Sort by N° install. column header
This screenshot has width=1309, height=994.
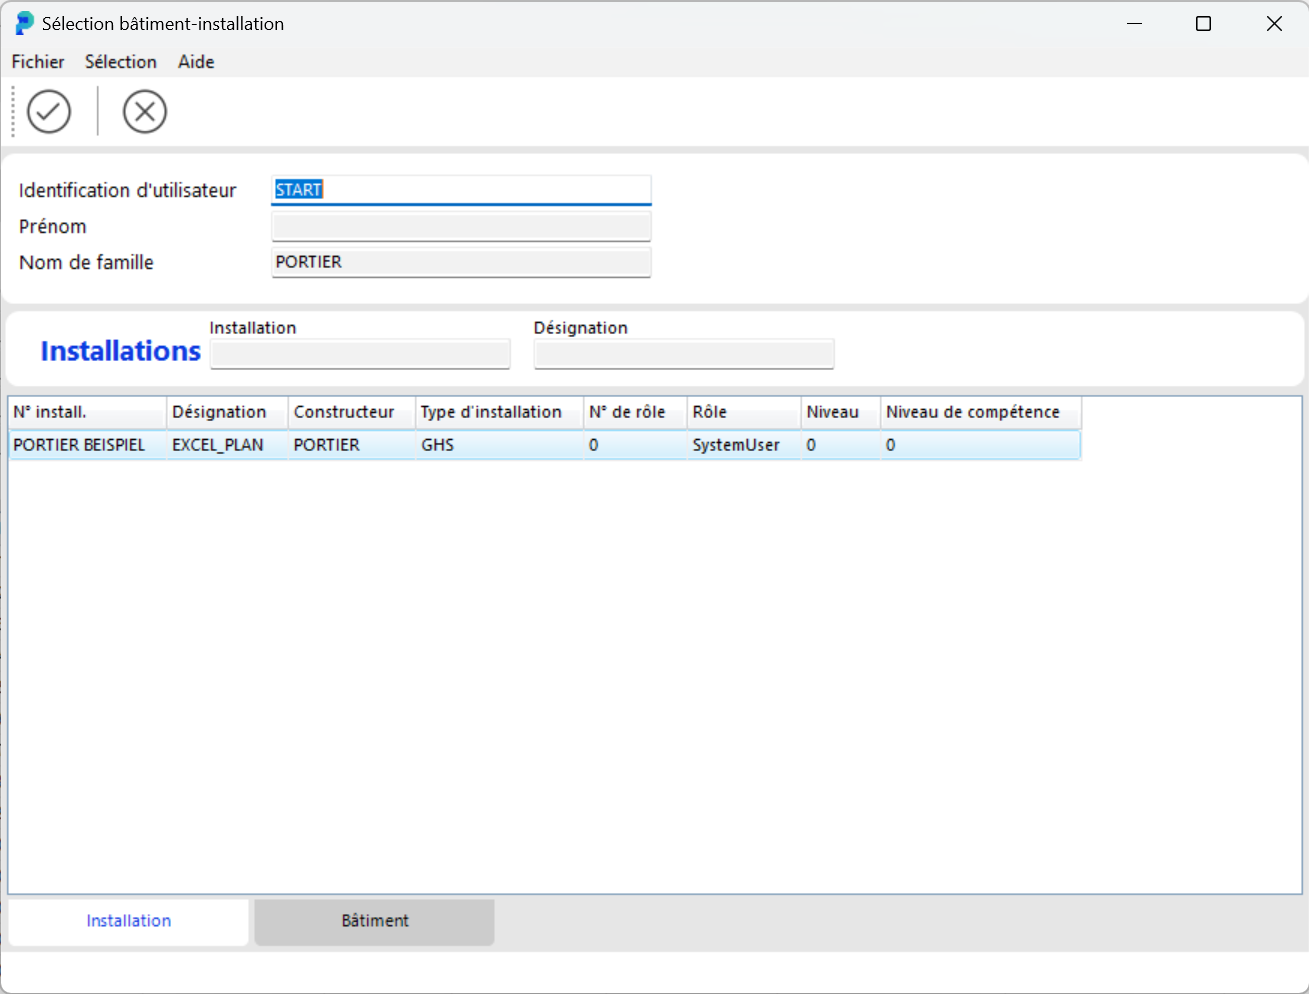pos(87,412)
